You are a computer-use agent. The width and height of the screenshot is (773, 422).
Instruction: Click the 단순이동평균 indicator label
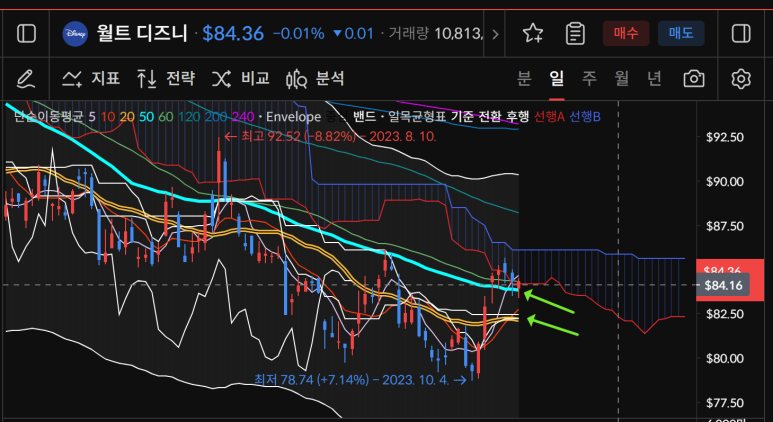49,117
